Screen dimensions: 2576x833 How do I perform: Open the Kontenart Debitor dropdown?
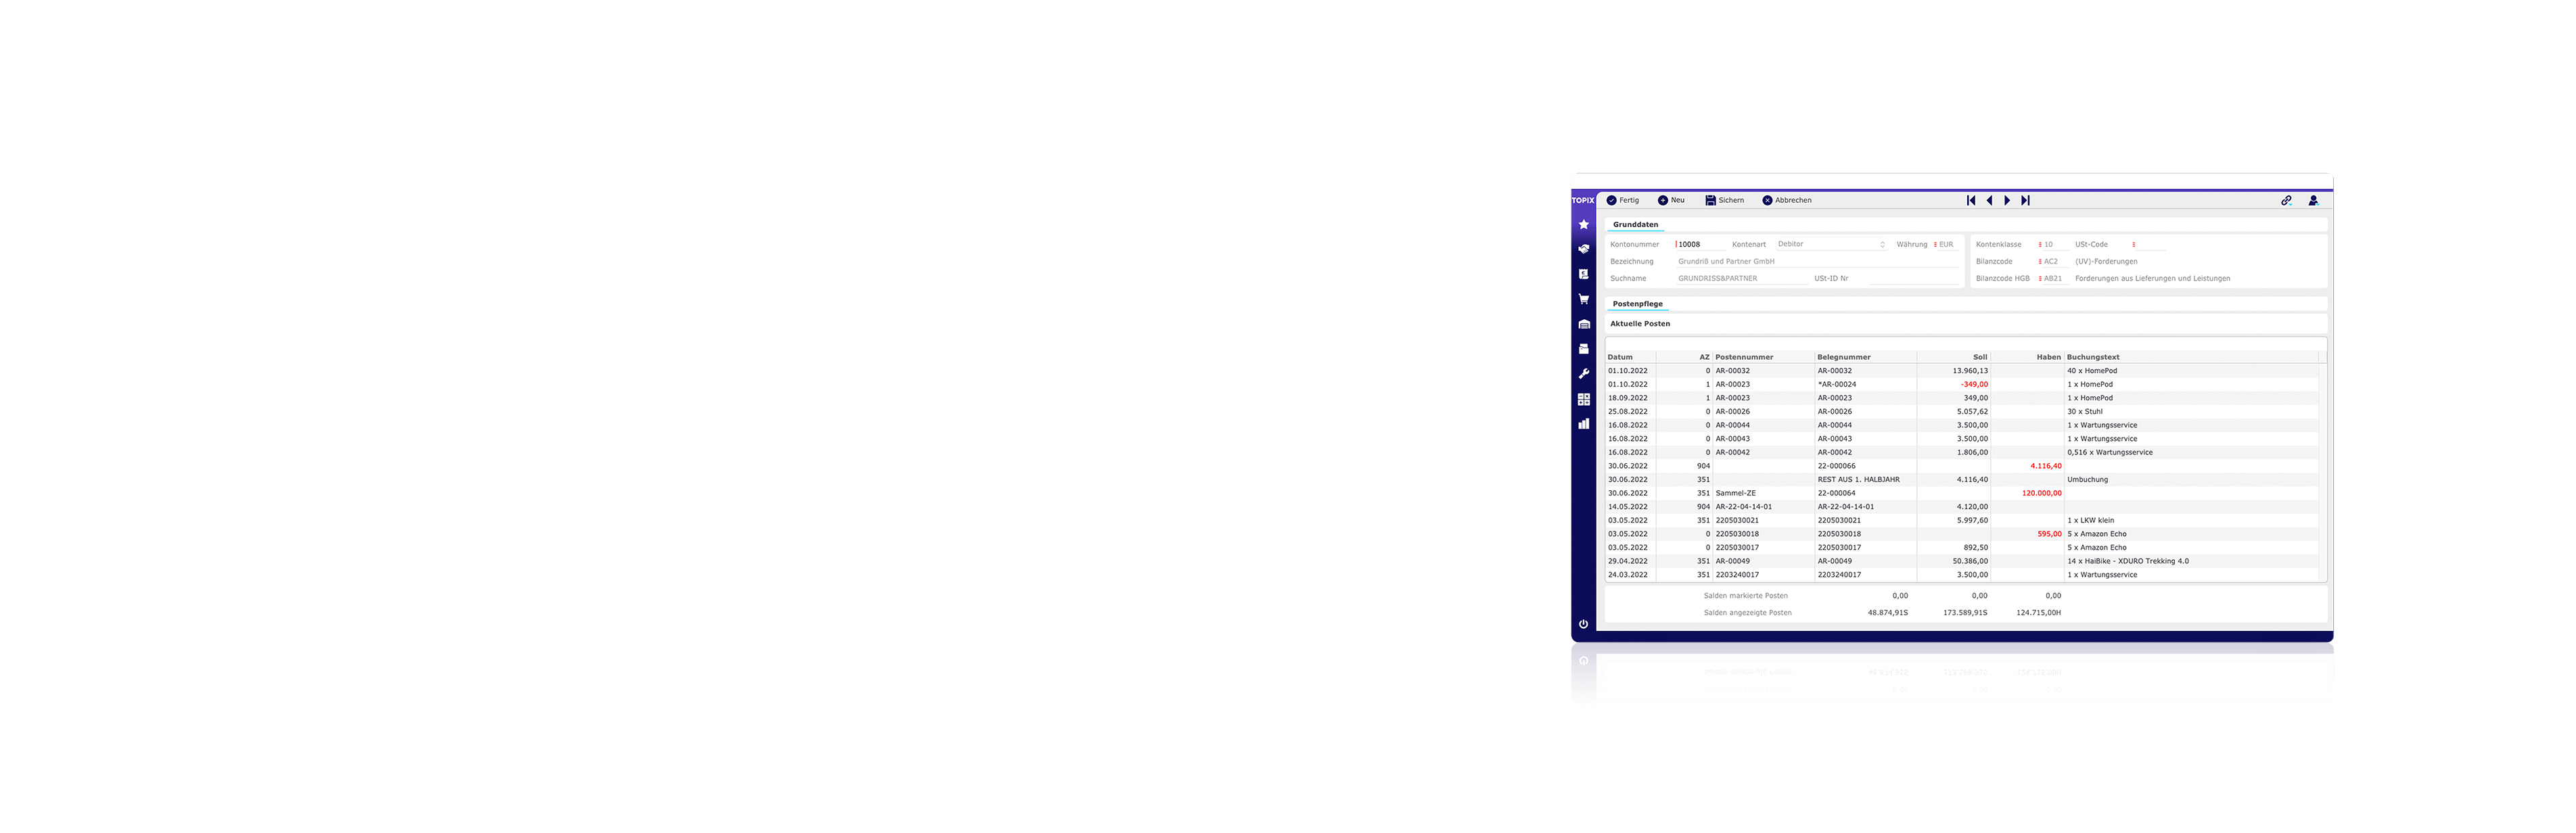[x=1831, y=244]
